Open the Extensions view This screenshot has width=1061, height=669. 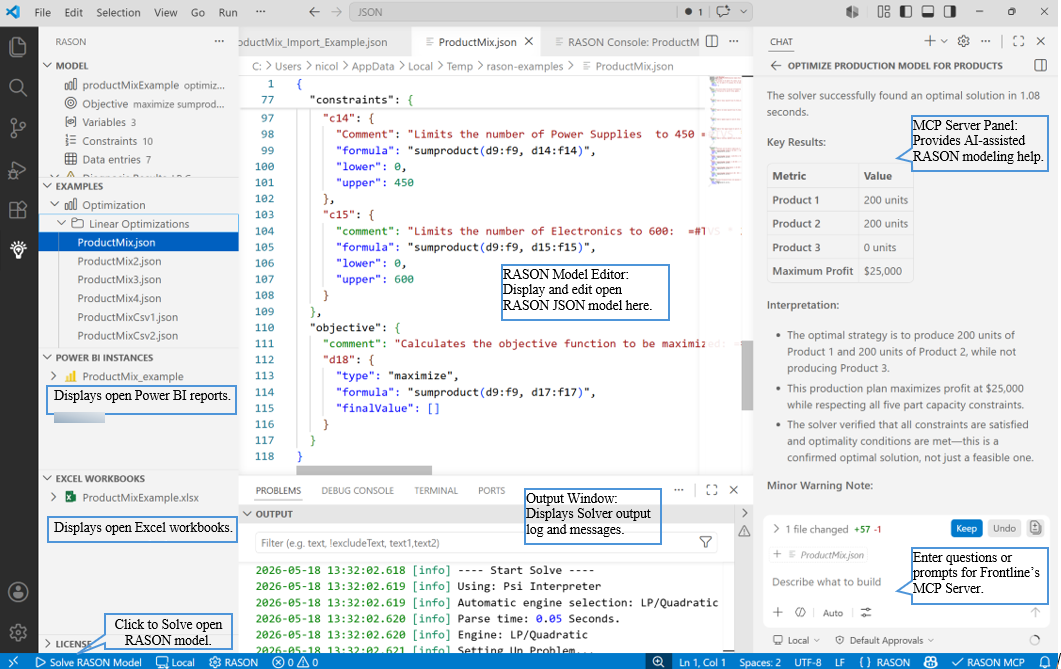(18, 210)
